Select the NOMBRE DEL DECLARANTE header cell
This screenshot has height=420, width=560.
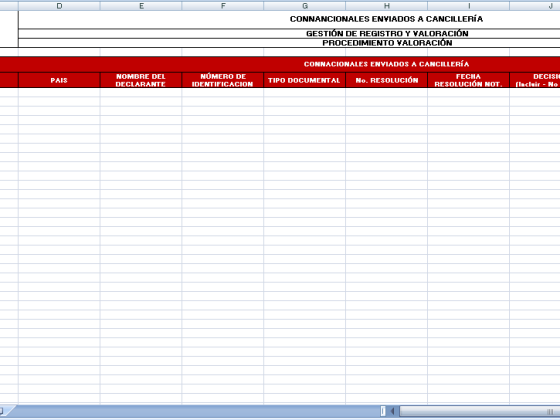(x=141, y=80)
